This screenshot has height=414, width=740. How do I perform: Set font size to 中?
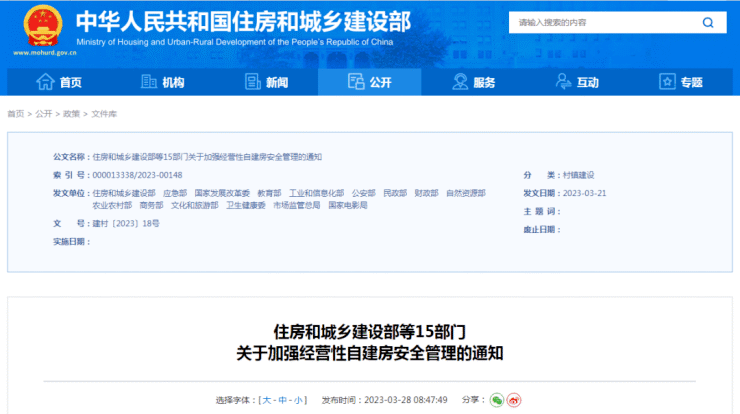[x=283, y=400]
